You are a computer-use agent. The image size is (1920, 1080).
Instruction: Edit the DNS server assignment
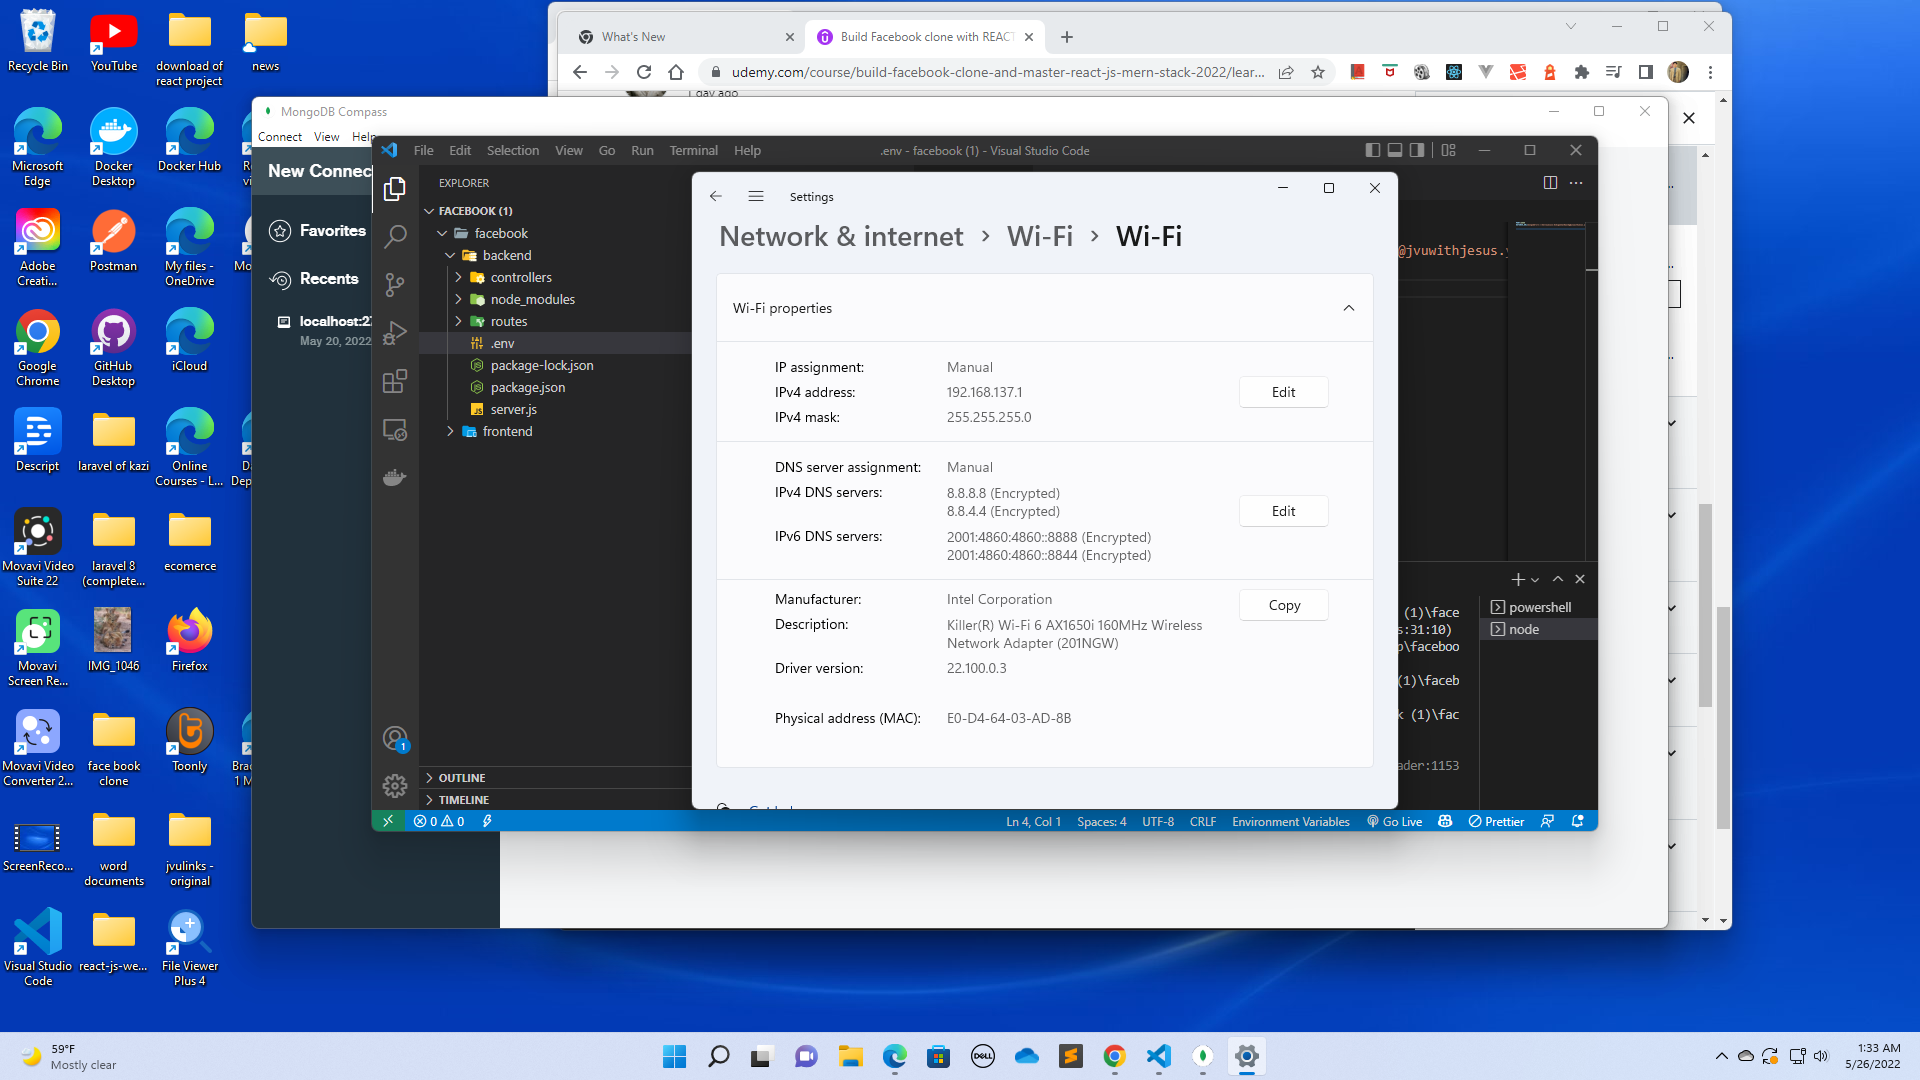[x=1284, y=511]
